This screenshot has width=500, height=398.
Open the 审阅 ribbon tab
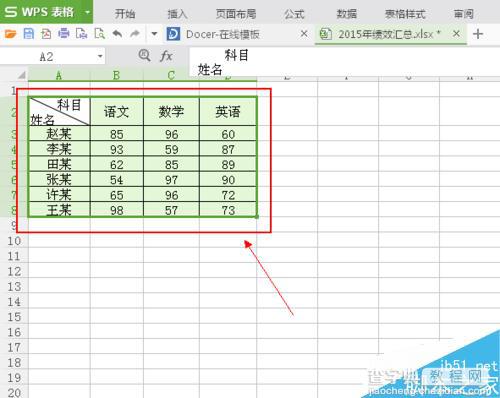point(464,14)
